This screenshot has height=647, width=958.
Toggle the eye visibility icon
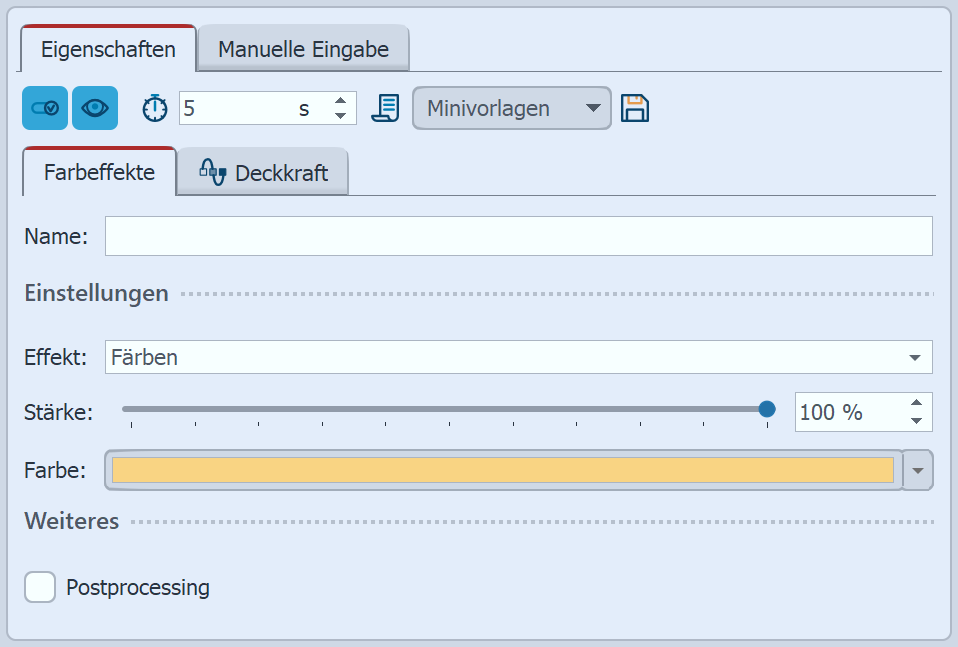click(x=95, y=108)
